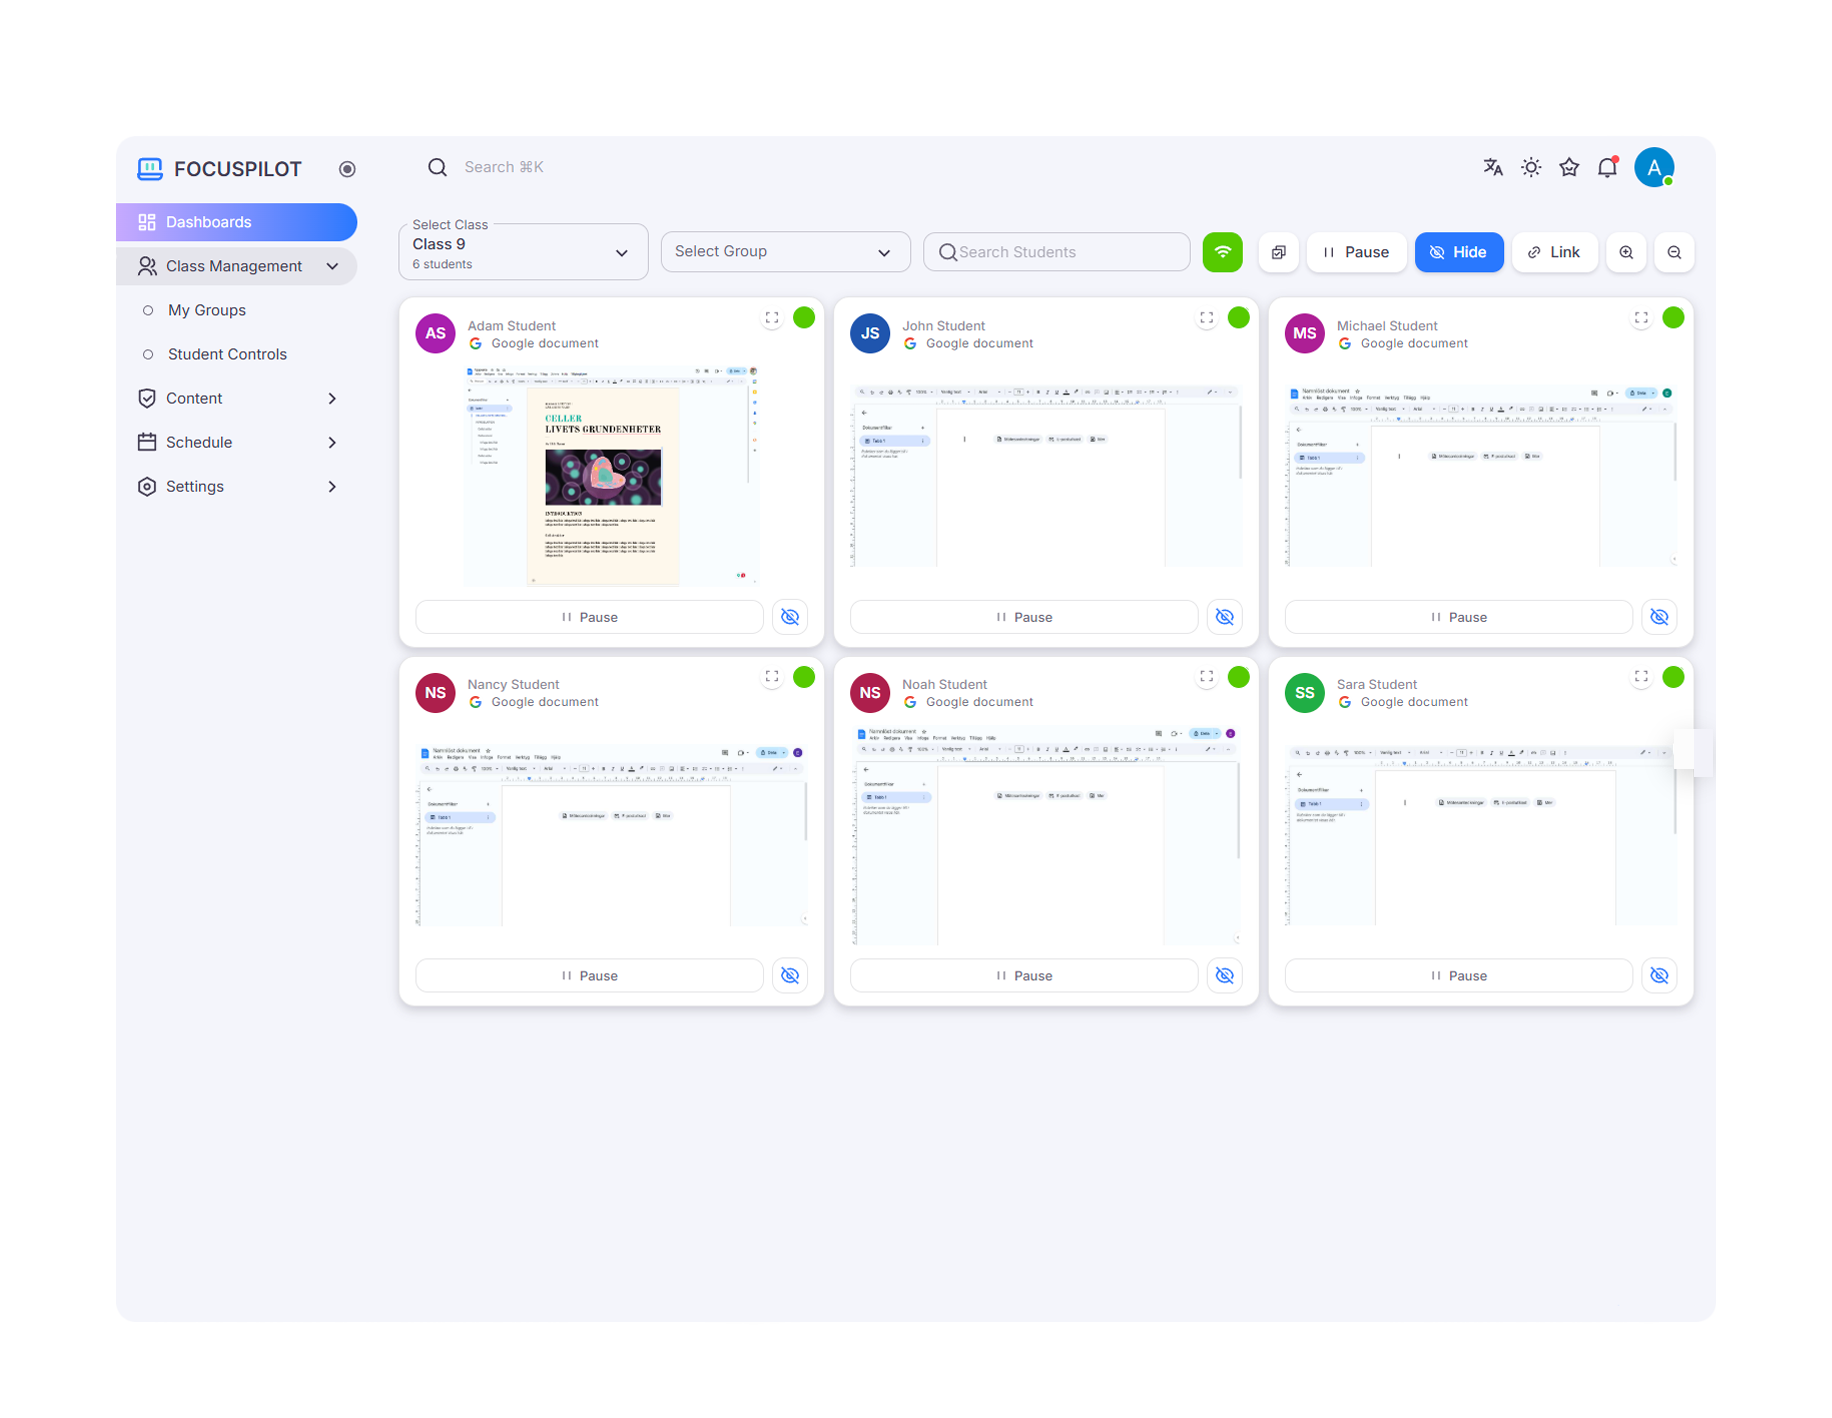
Task: Hide Nancy Student's screen with eye toggle
Action: pos(789,975)
